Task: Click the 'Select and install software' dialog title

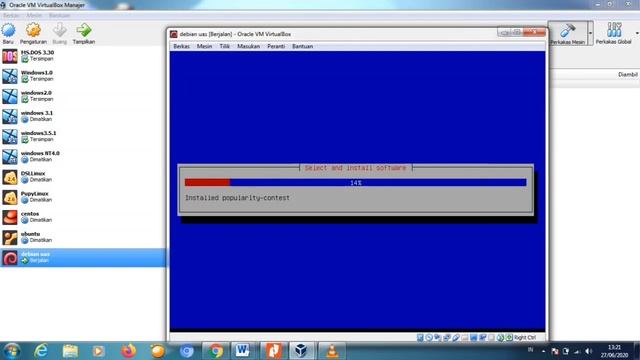Action: point(356,168)
